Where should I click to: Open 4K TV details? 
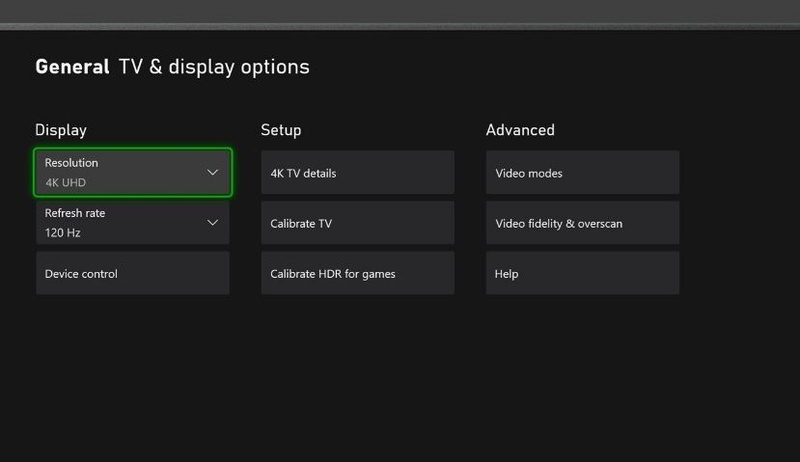tap(357, 173)
